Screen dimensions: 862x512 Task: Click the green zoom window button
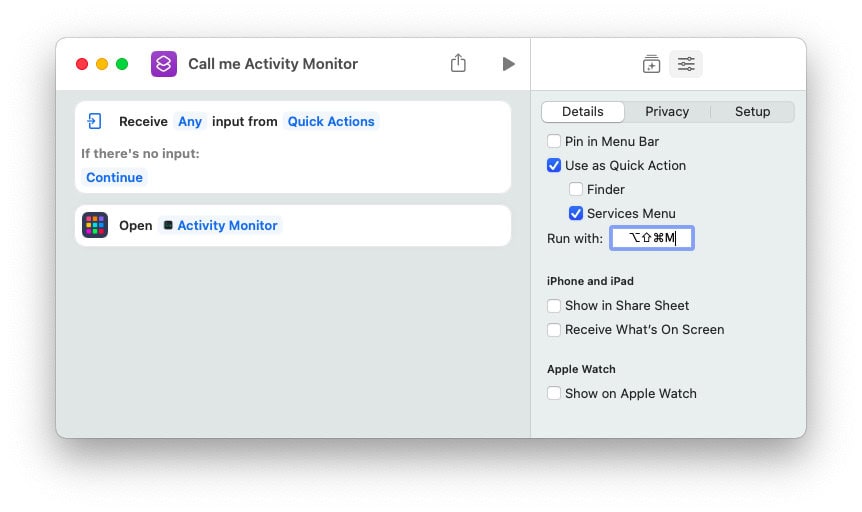[x=122, y=64]
